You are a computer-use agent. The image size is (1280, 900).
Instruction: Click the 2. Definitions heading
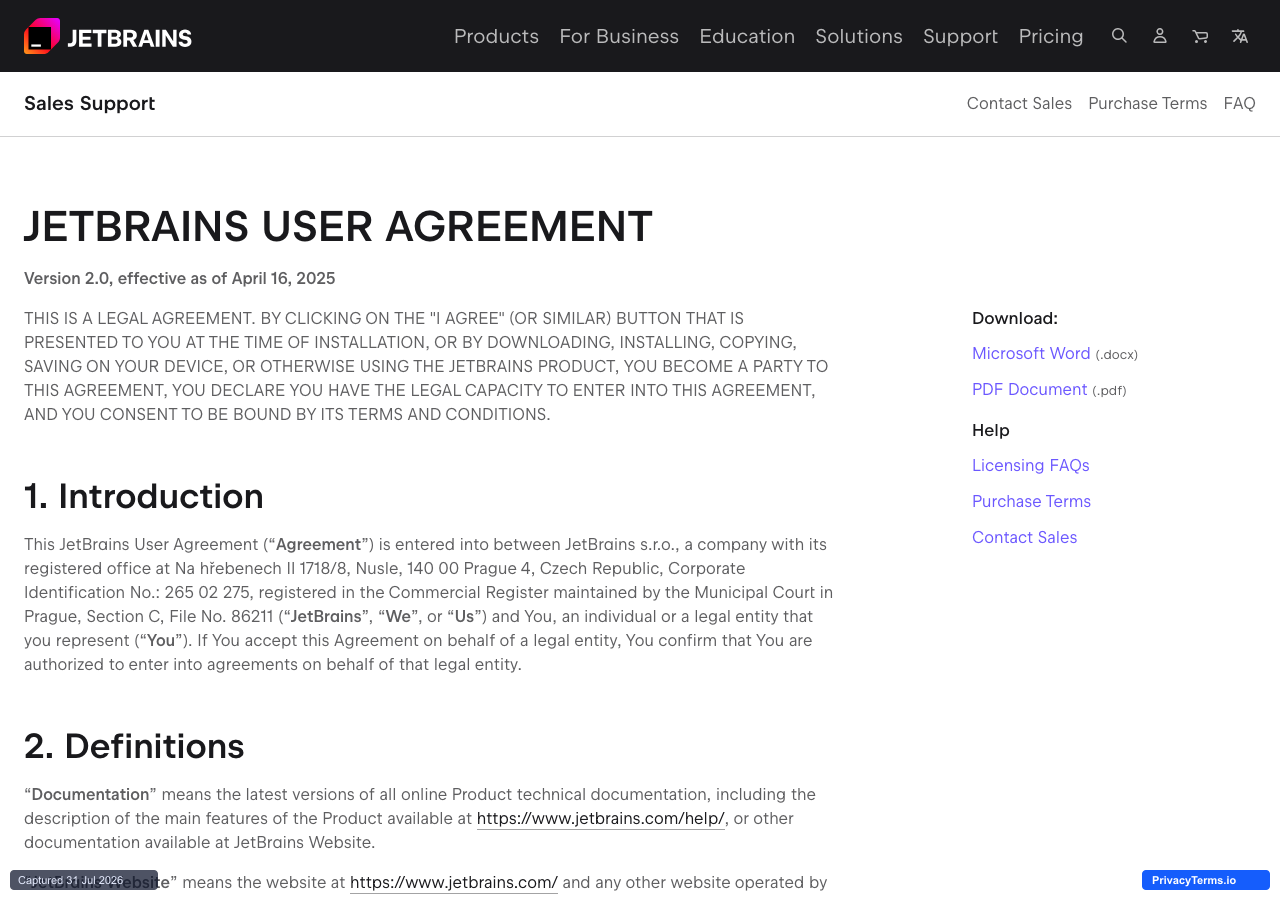[134, 746]
